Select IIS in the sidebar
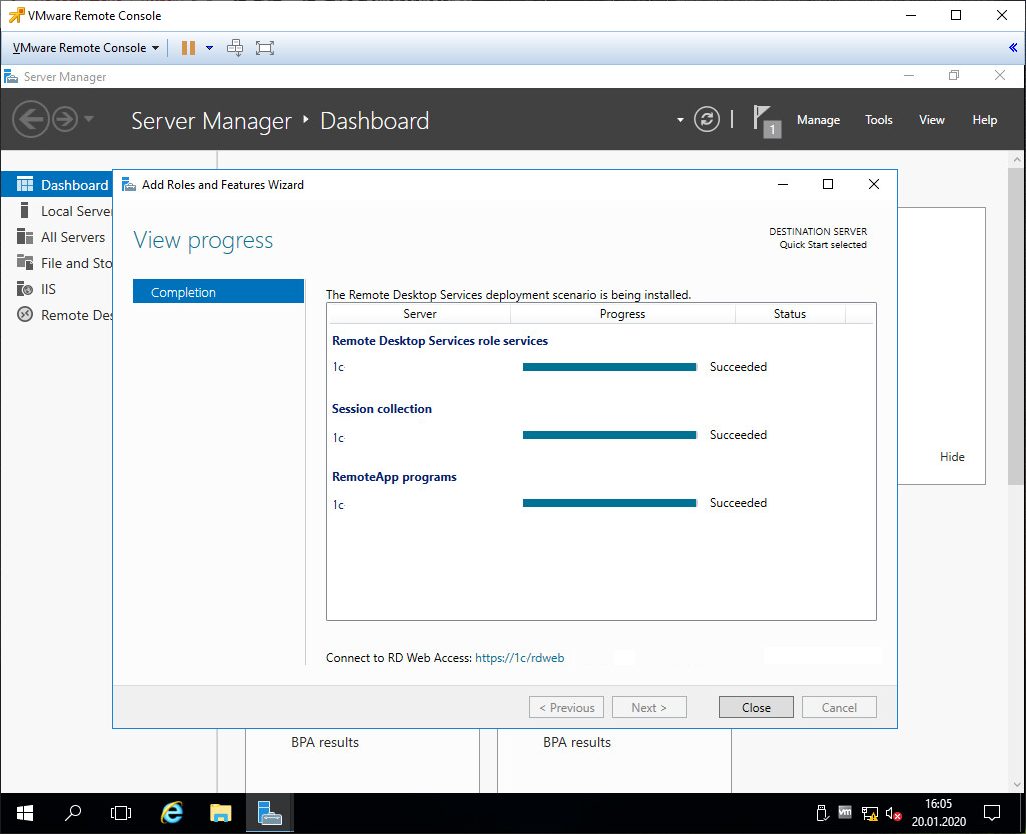 pos(57,289)
